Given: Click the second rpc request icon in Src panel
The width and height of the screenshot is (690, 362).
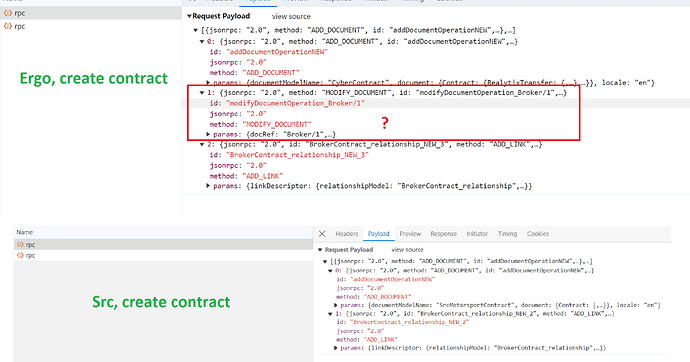Looking at the screenshot, I should (x=20, y=256).
